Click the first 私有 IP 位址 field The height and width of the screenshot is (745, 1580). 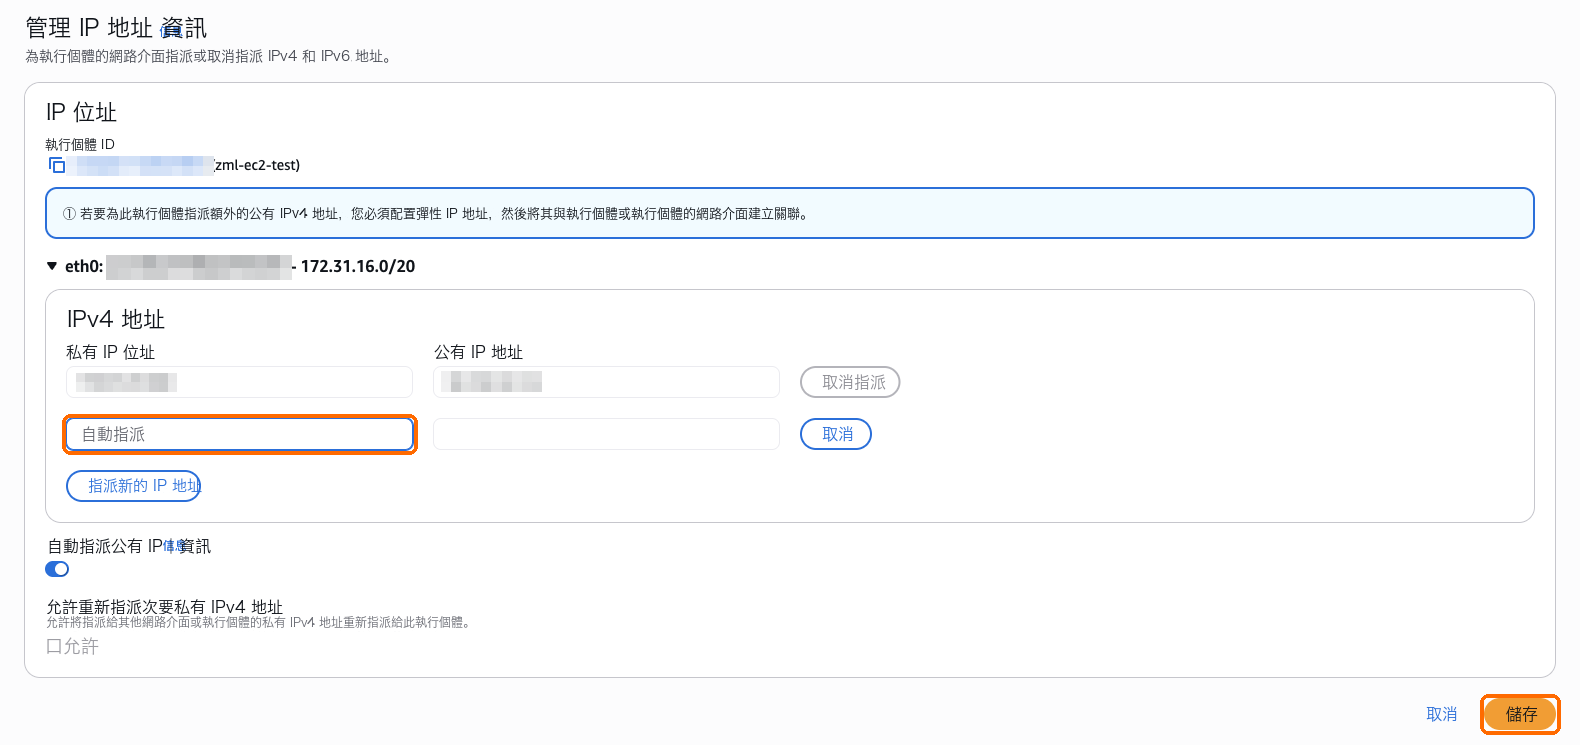pyautogui.click(x=239, y=382)
